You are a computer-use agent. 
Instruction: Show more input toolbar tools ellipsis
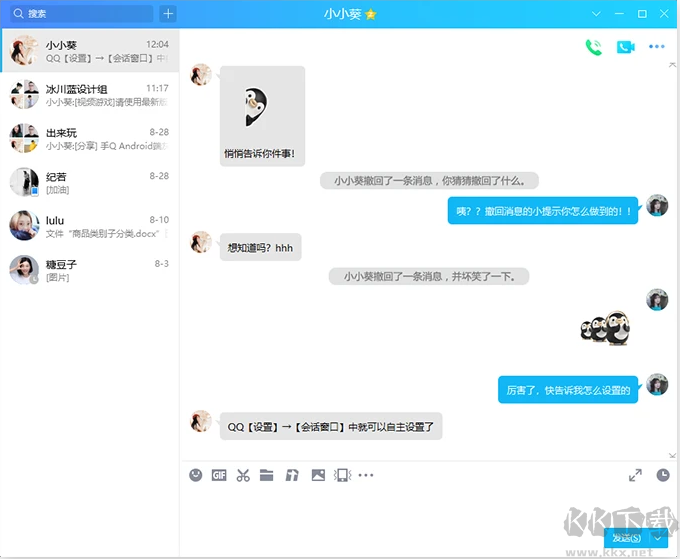(366, 475)
